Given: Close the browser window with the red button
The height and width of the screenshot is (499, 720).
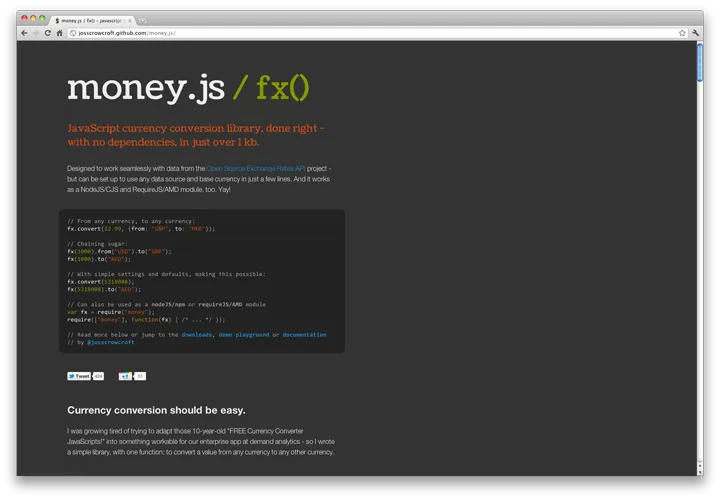Looking at the screenshot, I should coord(24,18).
